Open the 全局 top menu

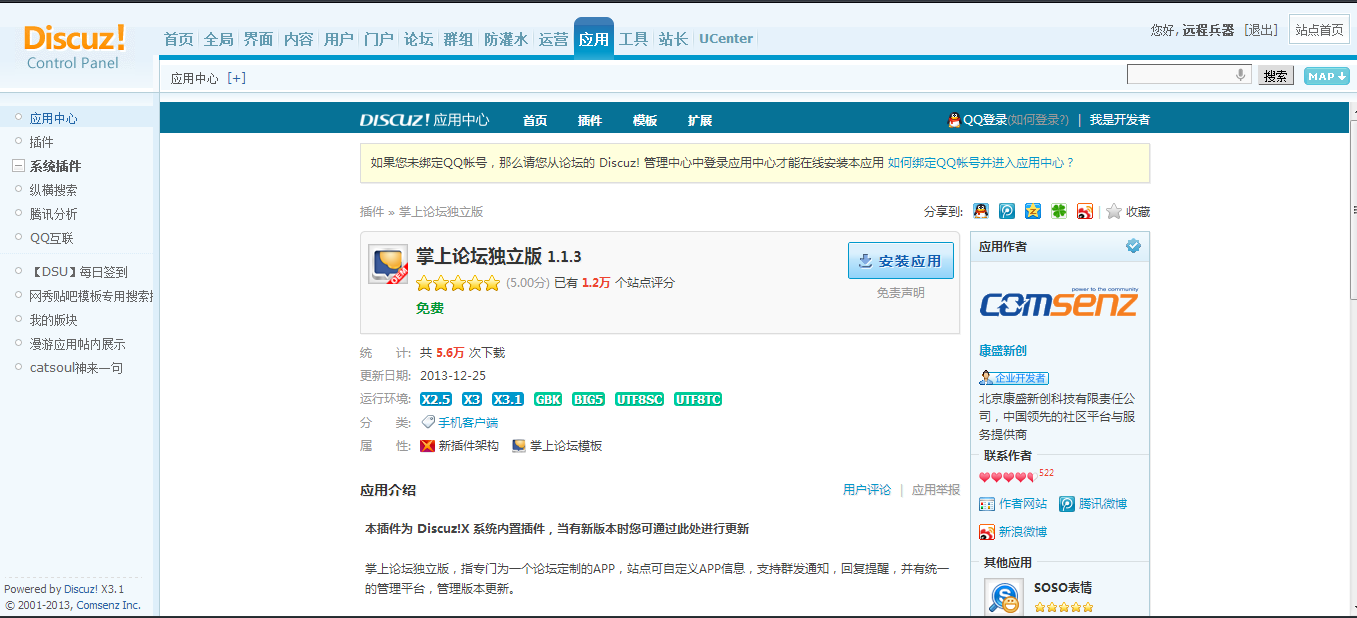[218, 39]
